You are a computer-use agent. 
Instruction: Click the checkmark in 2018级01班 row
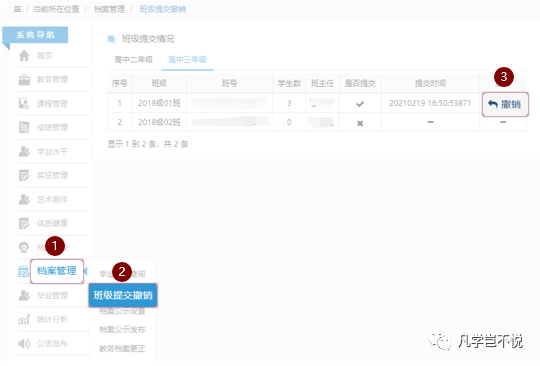click(x=360, y=104)
